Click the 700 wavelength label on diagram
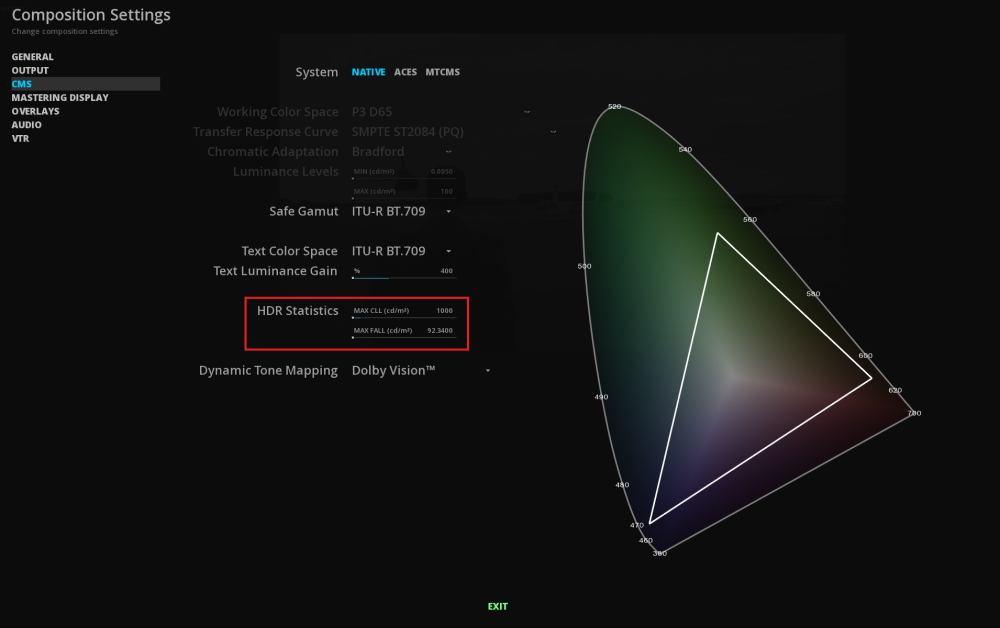The height and width of the screenshot is (628, 1000). point(914,413)
